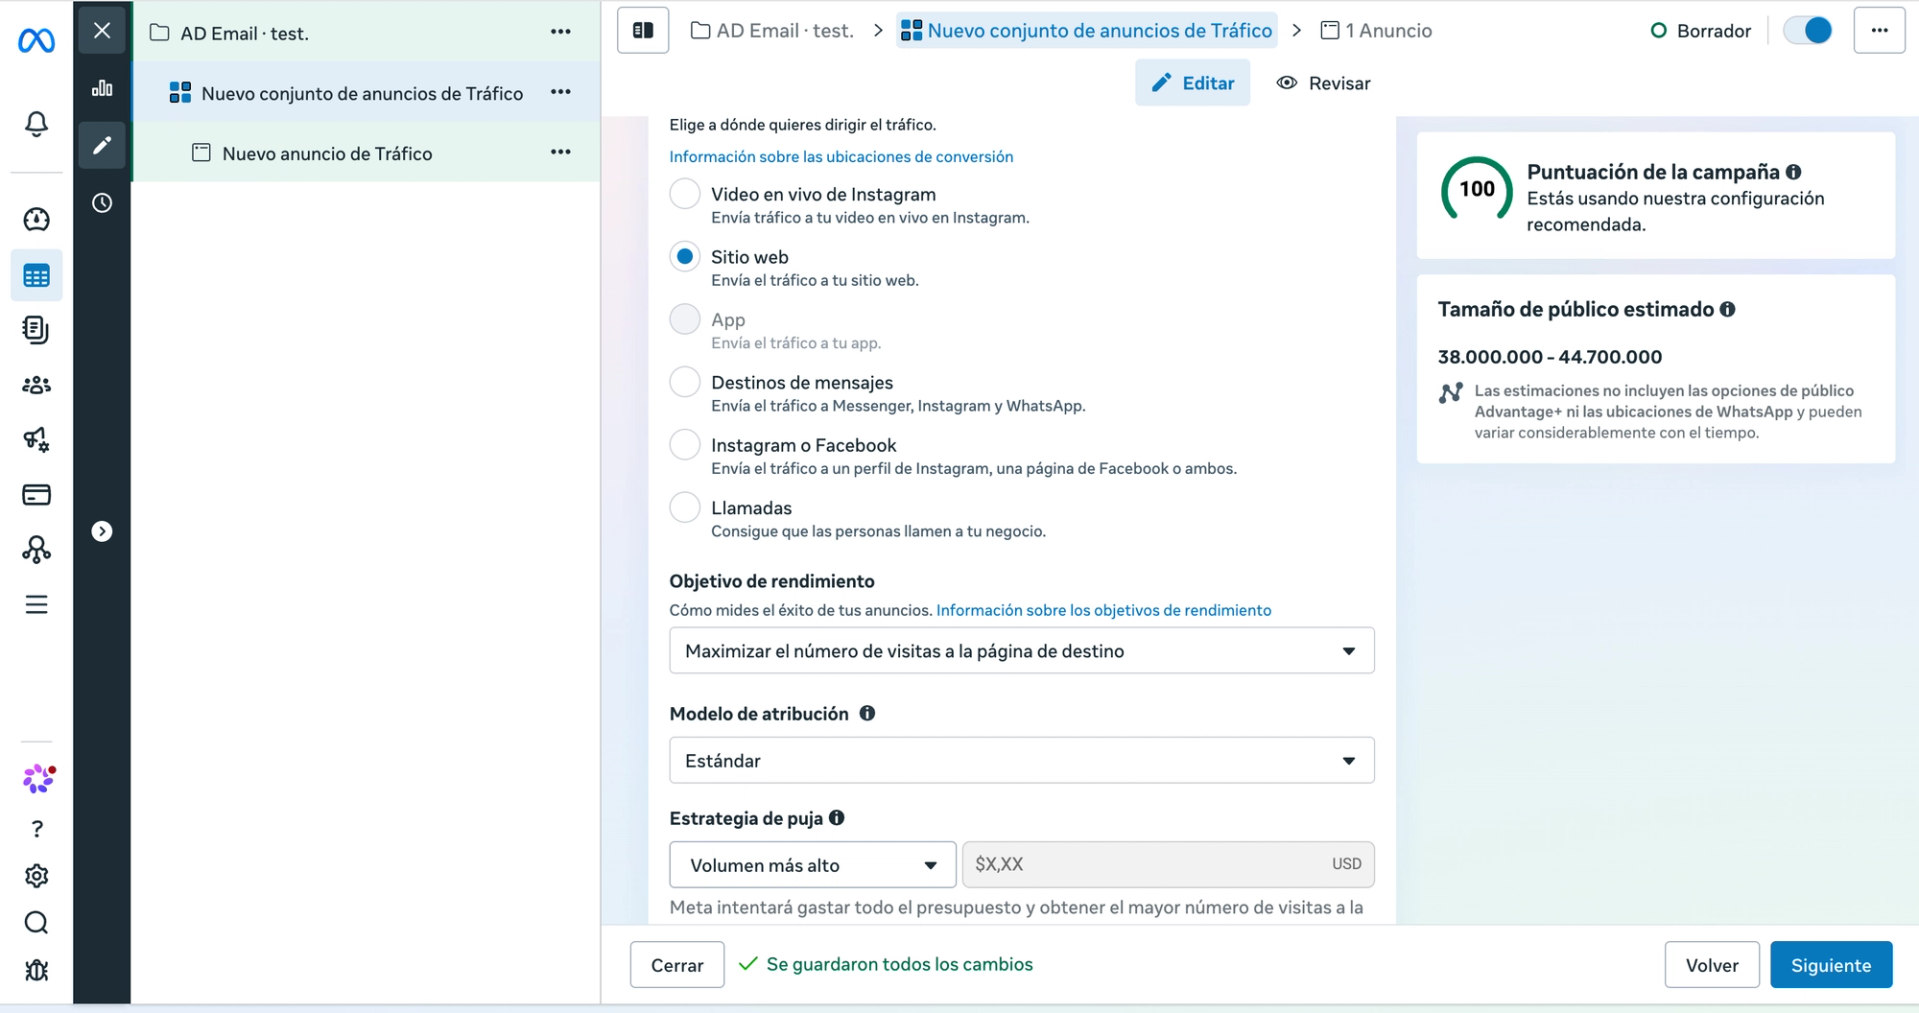Go to 1 Anuncio breadcrumb
This screenshot has width=1919, height=1013.
click(1376, 31)
